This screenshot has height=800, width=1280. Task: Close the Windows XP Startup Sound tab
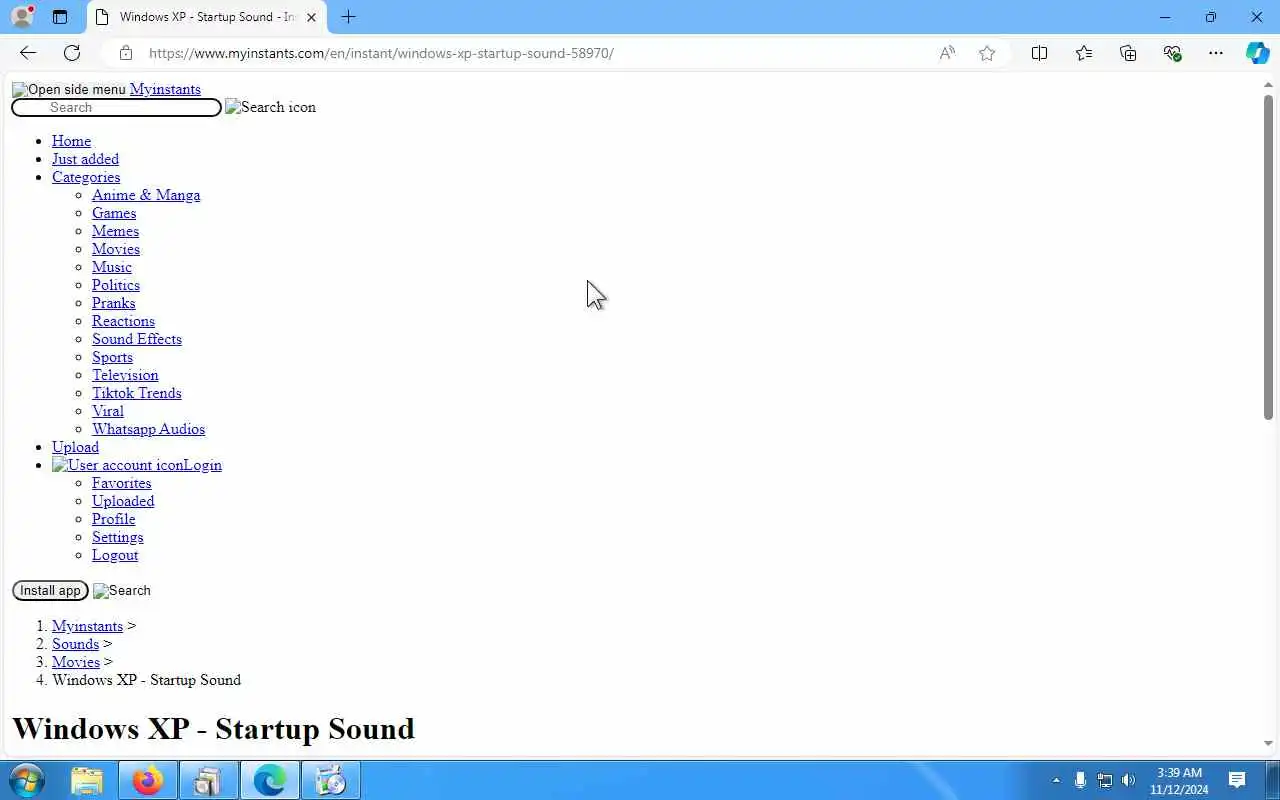click(x=311, y=17)
